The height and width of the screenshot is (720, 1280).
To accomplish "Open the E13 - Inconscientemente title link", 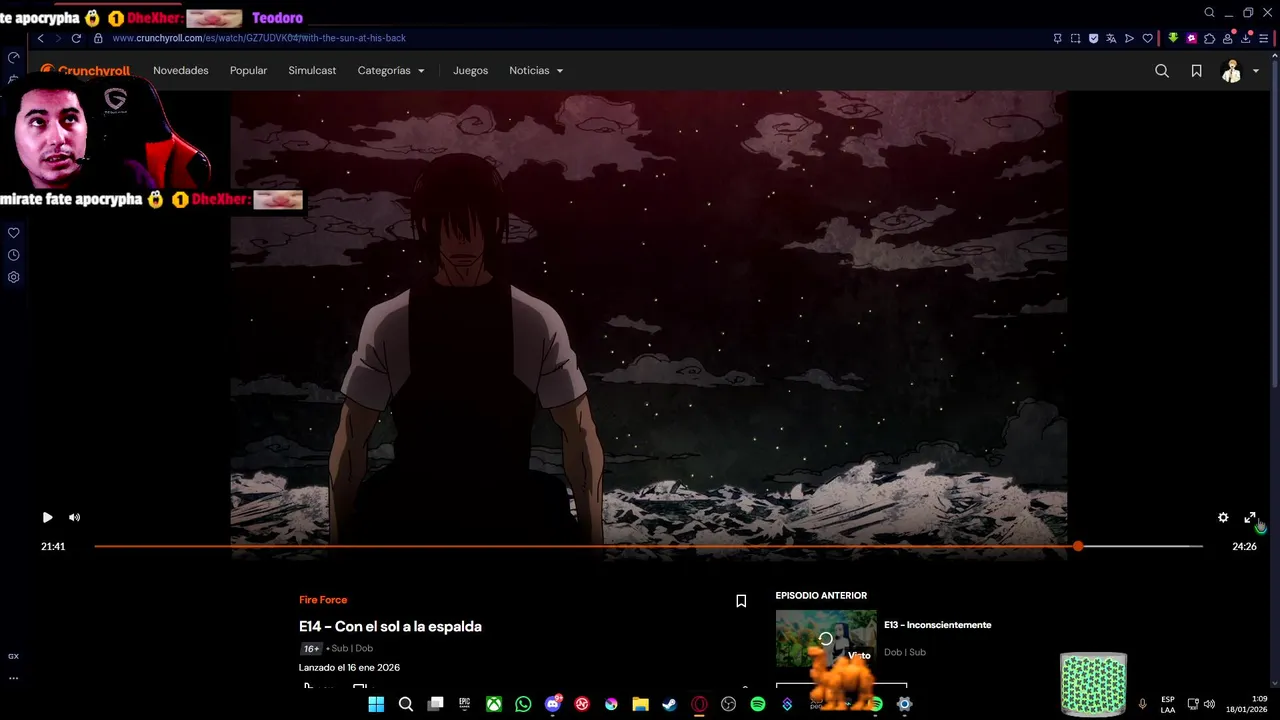I will click(x=937, y=625).
